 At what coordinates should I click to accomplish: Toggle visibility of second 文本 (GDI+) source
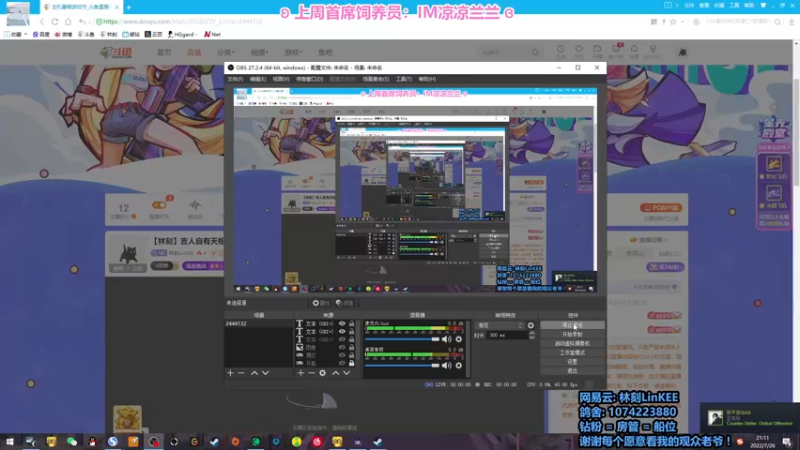(342, 331)
